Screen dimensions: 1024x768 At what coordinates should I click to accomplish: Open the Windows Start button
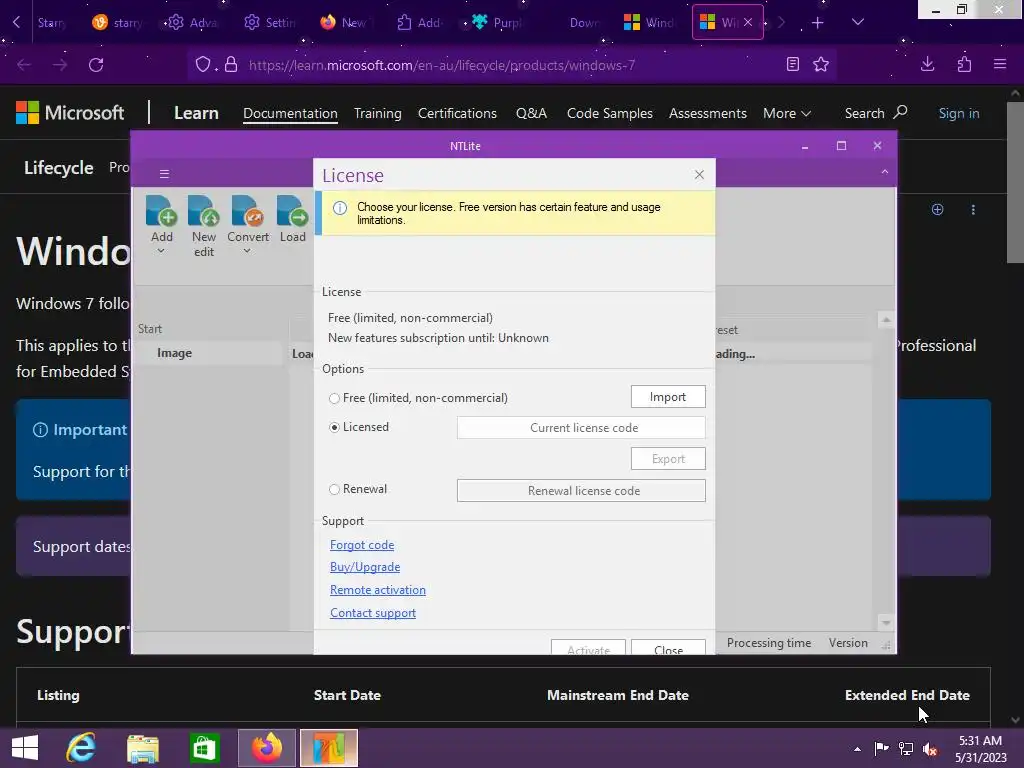(x=25, y=748)
